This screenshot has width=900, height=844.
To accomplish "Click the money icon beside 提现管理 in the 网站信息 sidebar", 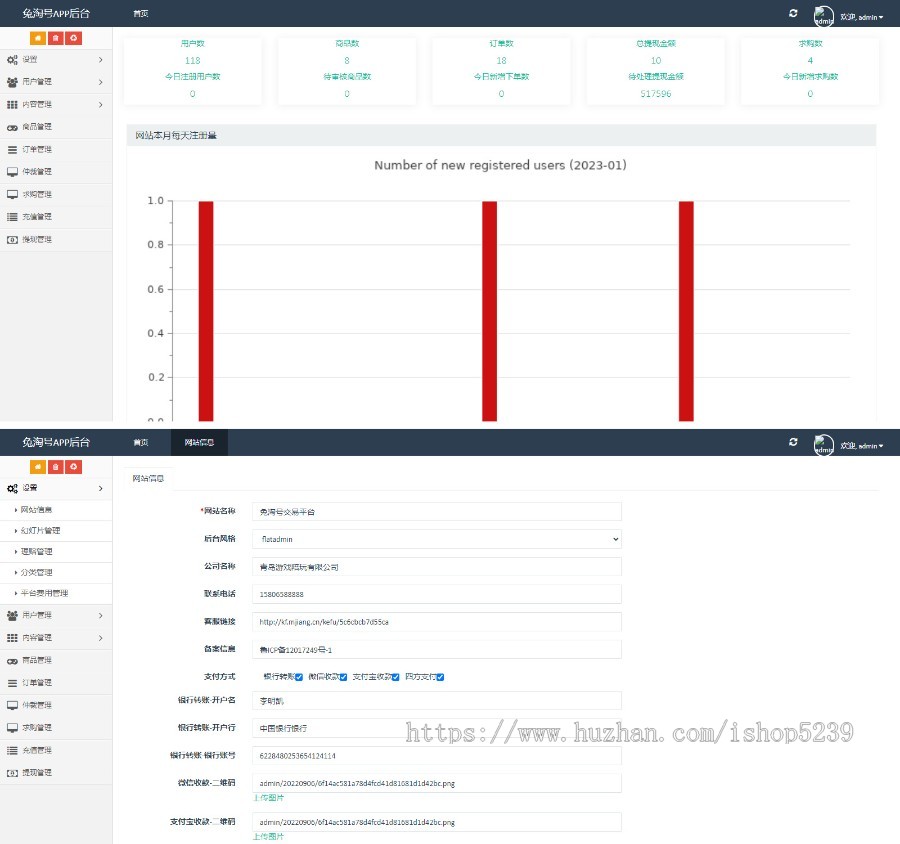I will point(12,773).
